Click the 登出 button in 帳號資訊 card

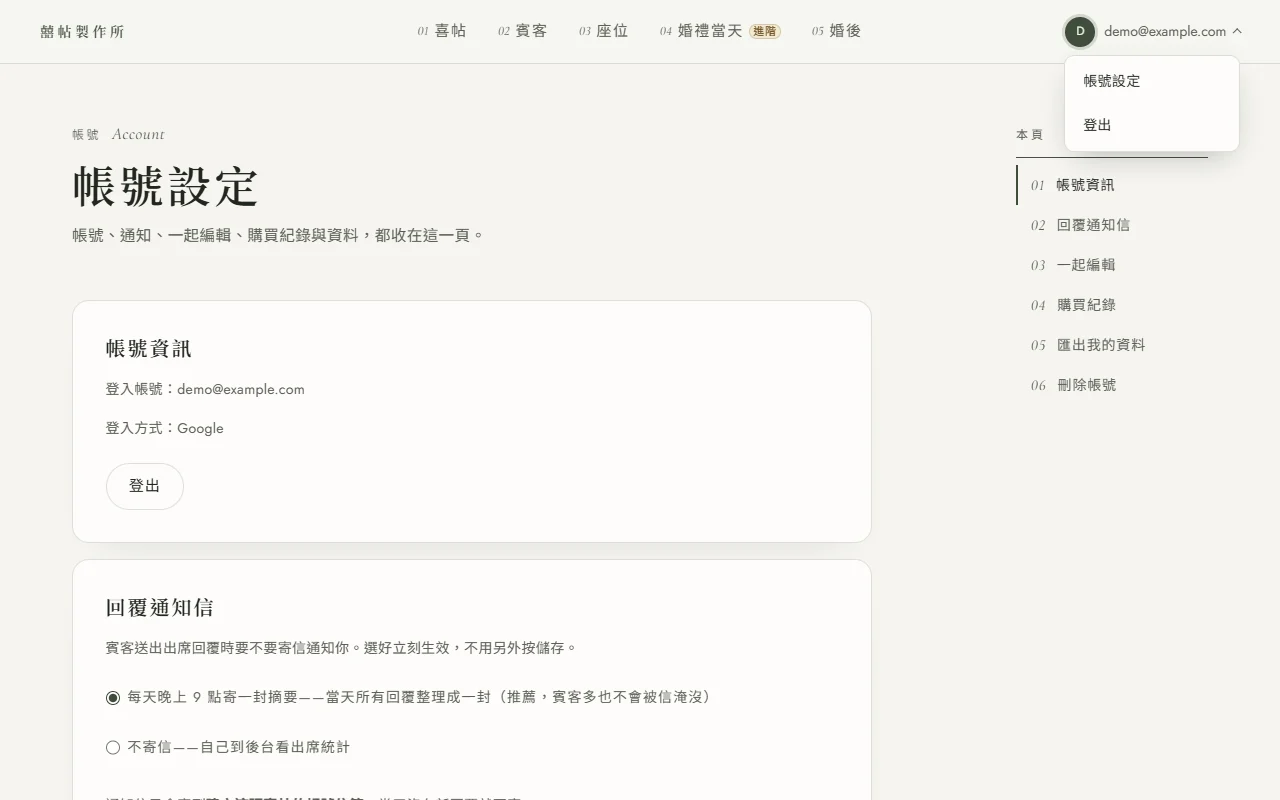[x=145, y=486]
